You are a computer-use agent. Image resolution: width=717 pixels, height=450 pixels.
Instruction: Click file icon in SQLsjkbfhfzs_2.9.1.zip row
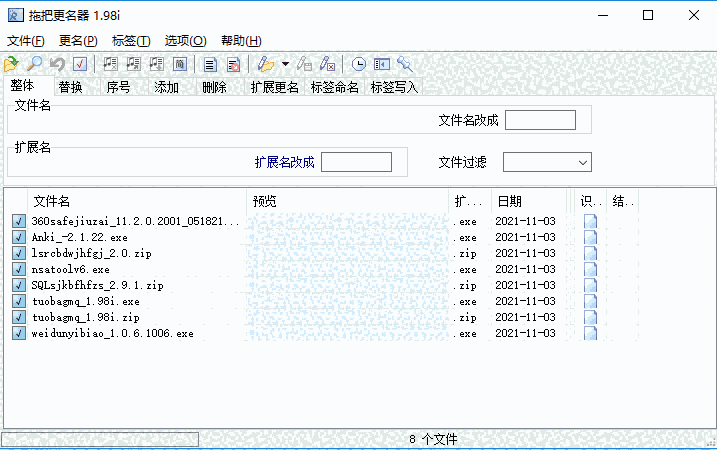tap(590, 285)
